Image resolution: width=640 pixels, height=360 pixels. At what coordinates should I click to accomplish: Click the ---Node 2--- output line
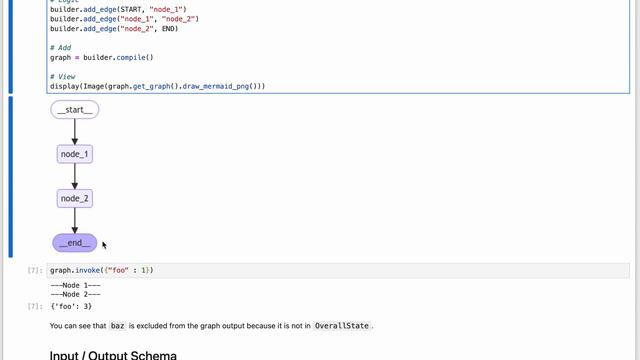76,294
